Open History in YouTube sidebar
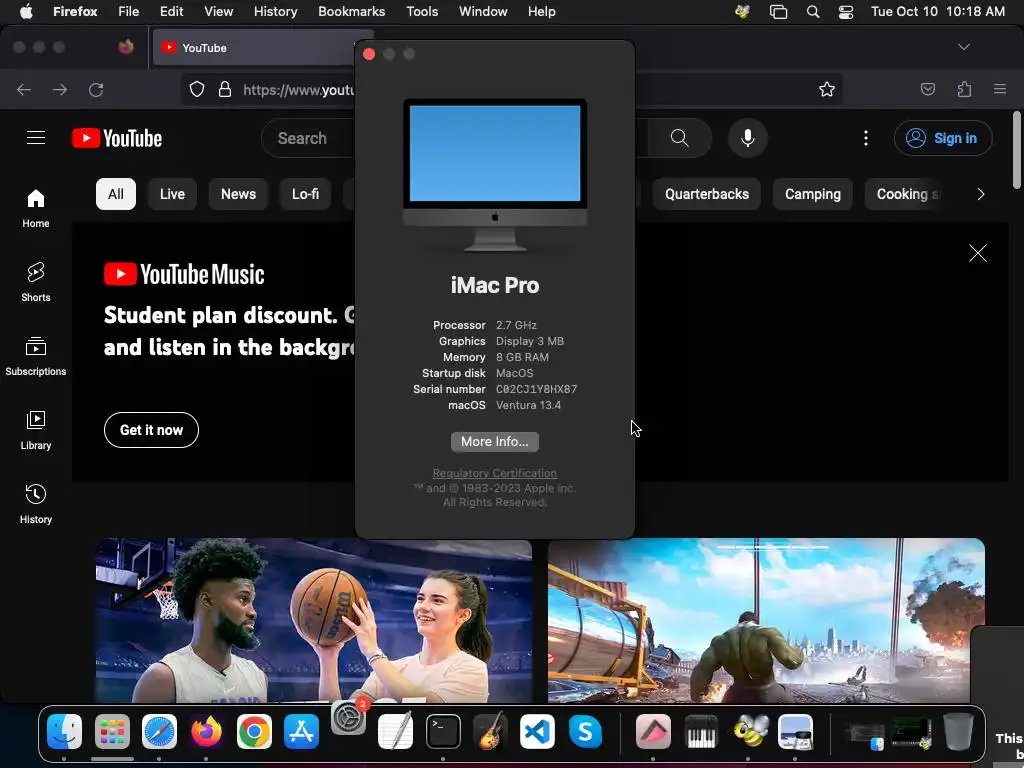The image size is (1024, 768). point(36,504)
